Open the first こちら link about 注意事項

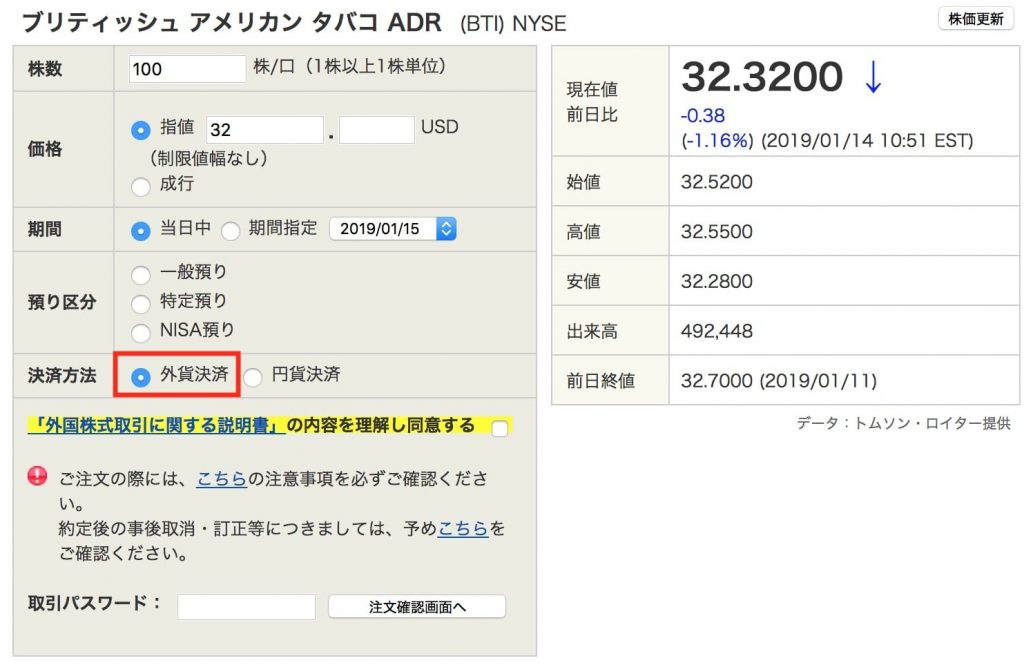[221, 479]
